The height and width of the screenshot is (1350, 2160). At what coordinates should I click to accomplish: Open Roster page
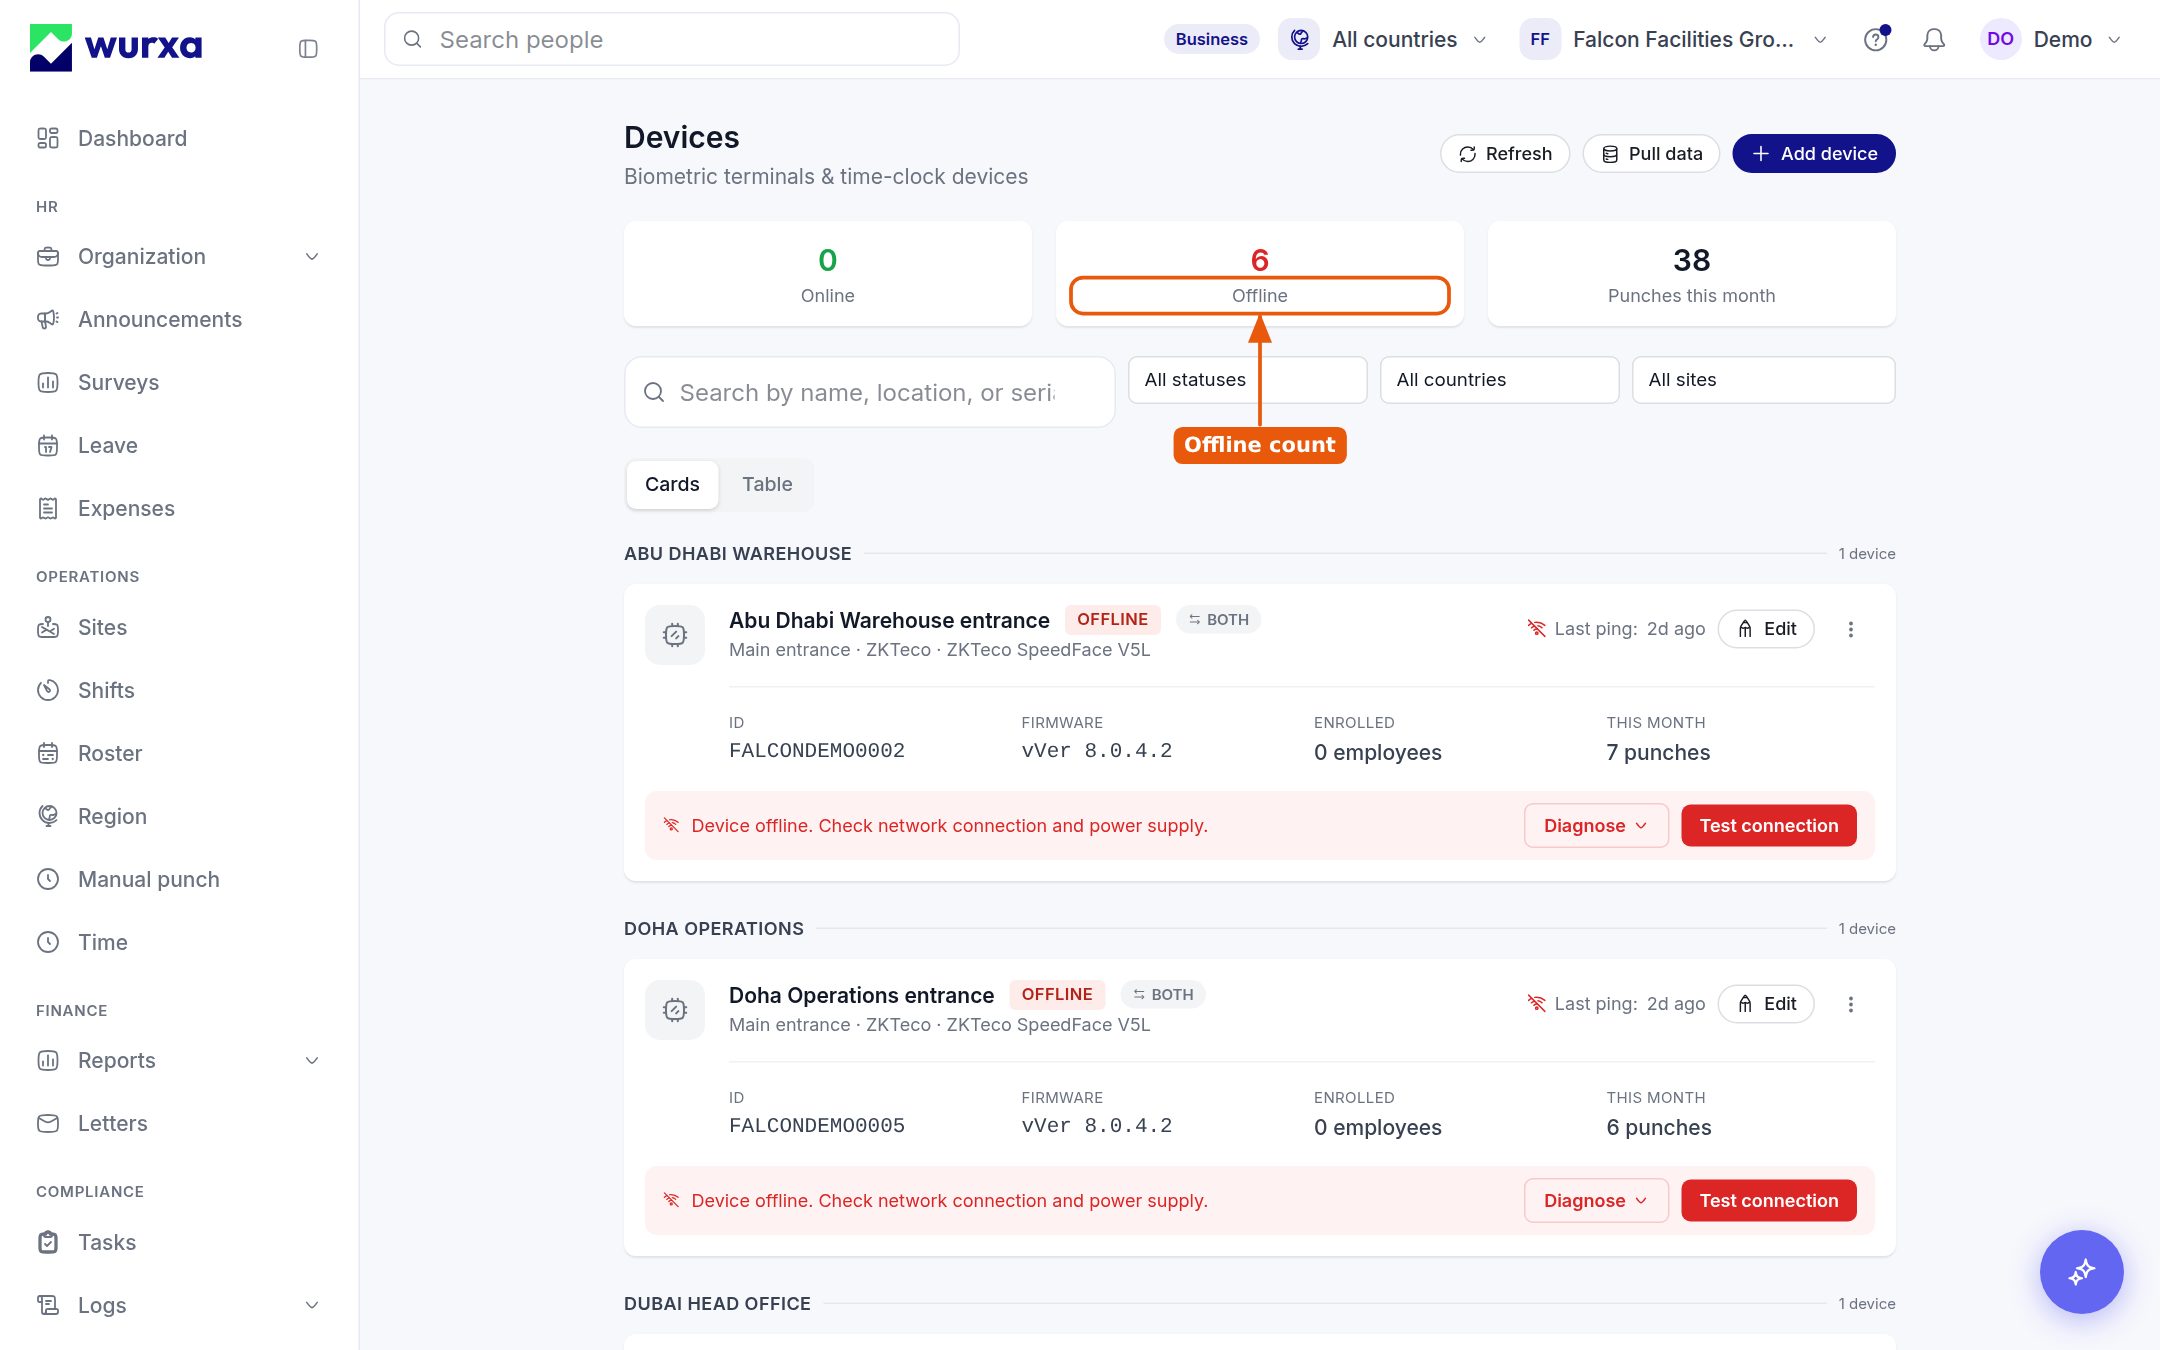click(179, 753)
